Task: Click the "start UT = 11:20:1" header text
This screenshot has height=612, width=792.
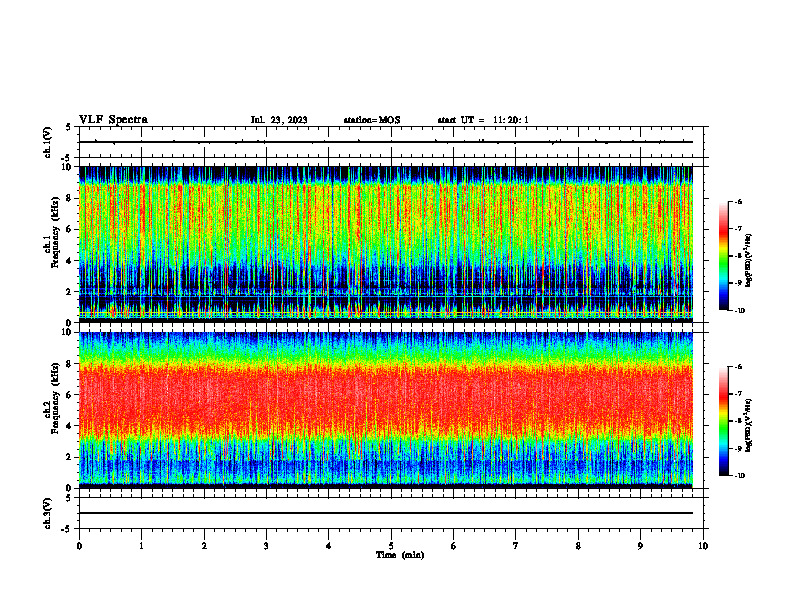Action: click(x=483, y=120)
